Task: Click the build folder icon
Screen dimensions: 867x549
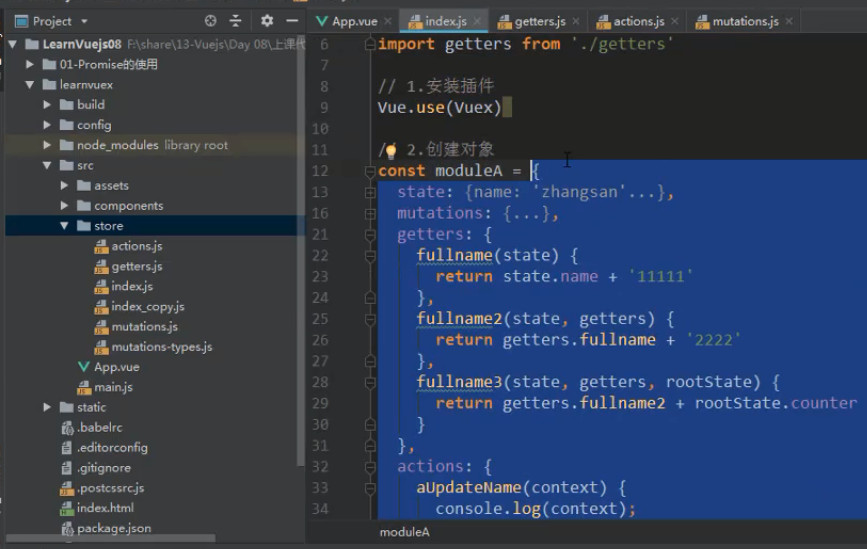Action: 67,104
